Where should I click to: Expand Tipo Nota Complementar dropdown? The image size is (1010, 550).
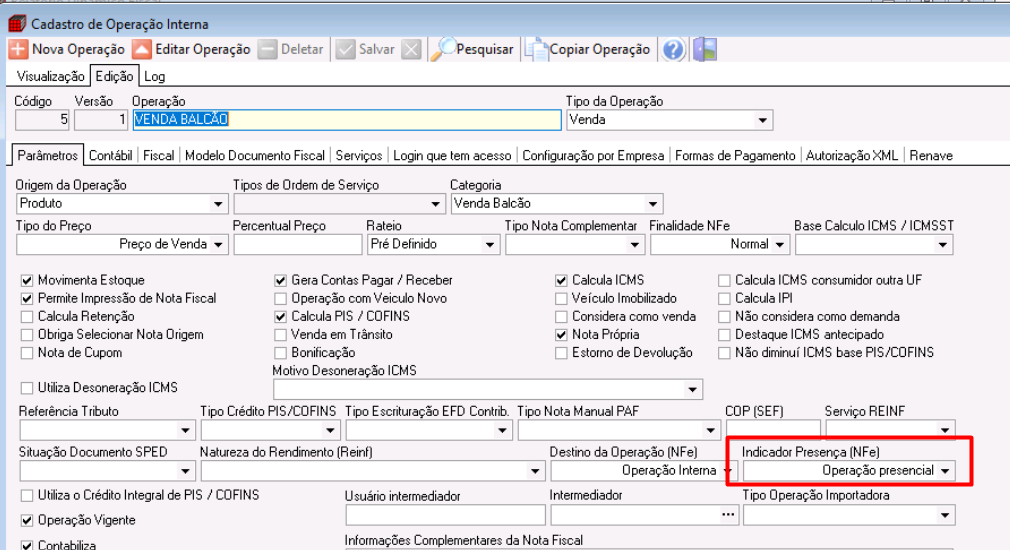(x=634, y=244)
